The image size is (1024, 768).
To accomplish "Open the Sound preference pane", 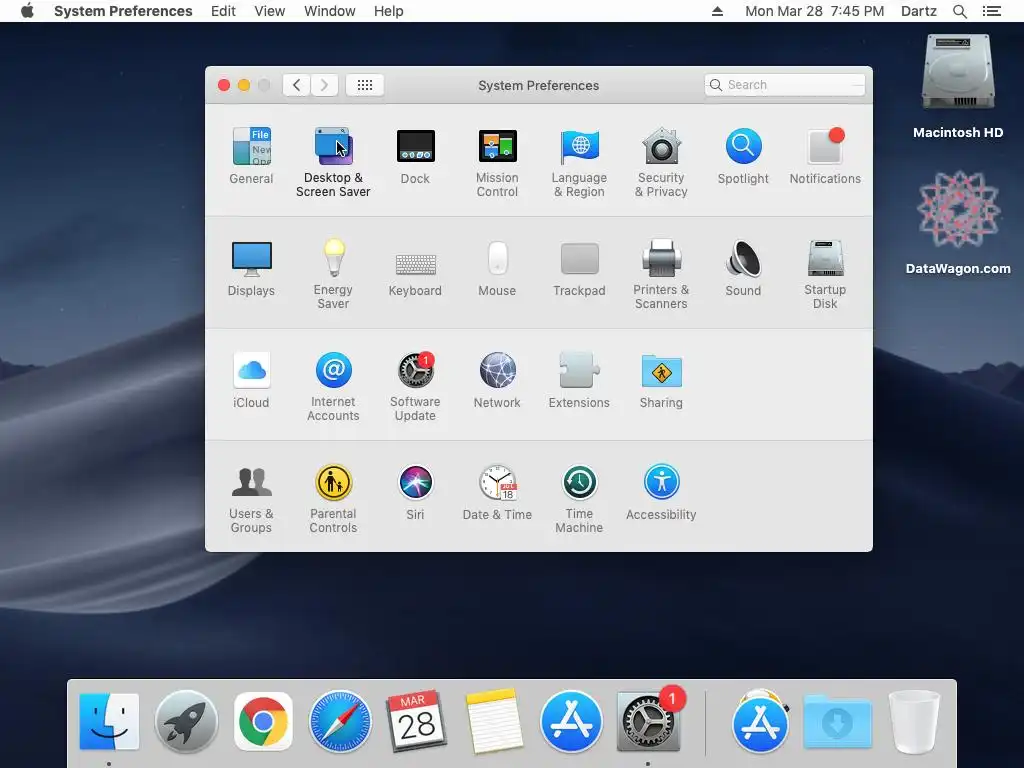I will [743, 268].
